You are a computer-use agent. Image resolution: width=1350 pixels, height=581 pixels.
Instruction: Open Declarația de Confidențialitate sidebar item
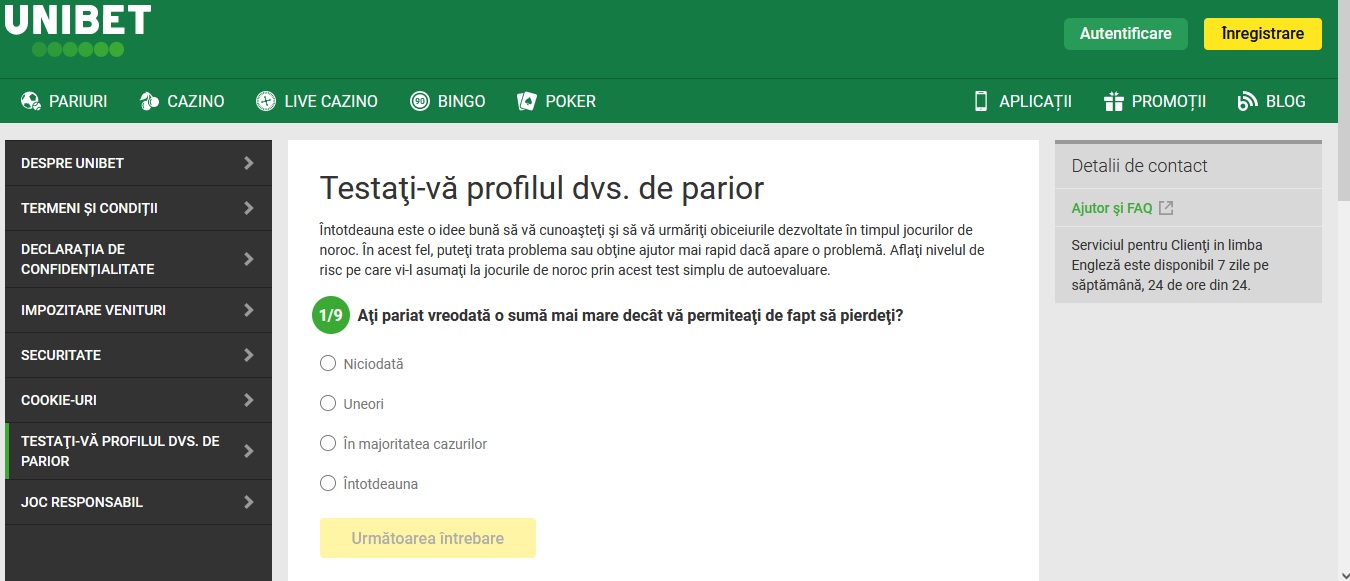[138, 259]
